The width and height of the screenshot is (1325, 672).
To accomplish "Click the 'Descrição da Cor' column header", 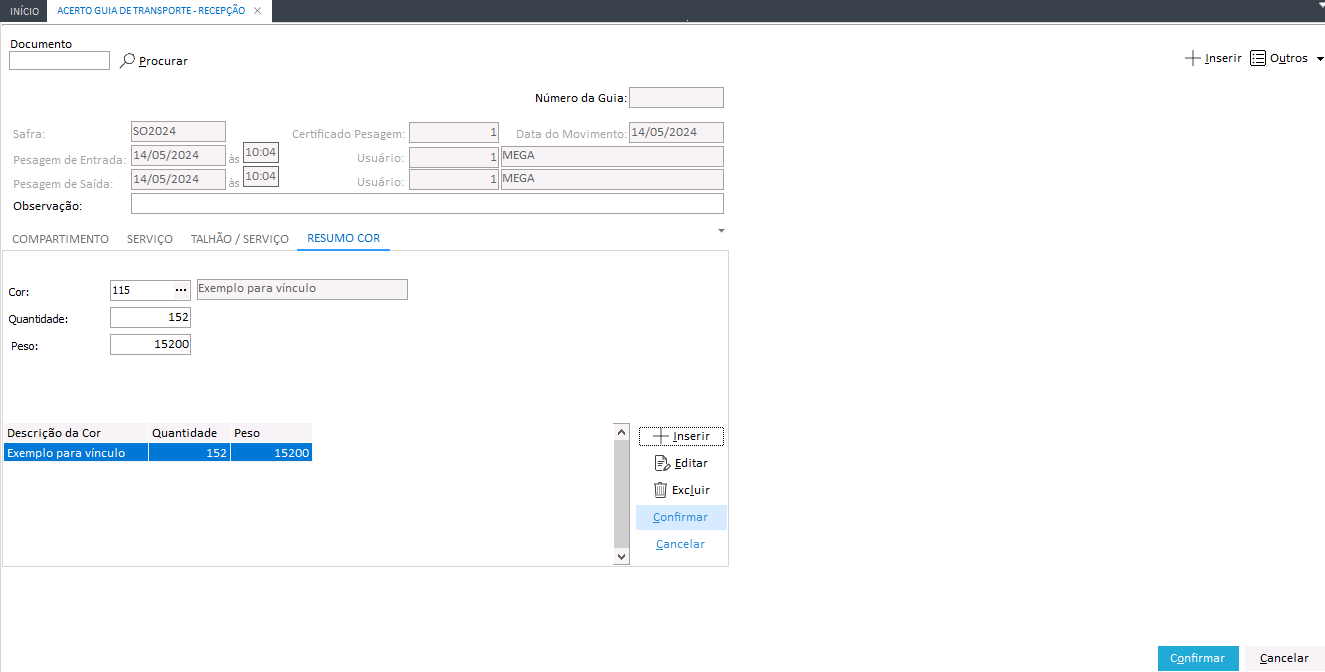I will [x=76, y=433].
